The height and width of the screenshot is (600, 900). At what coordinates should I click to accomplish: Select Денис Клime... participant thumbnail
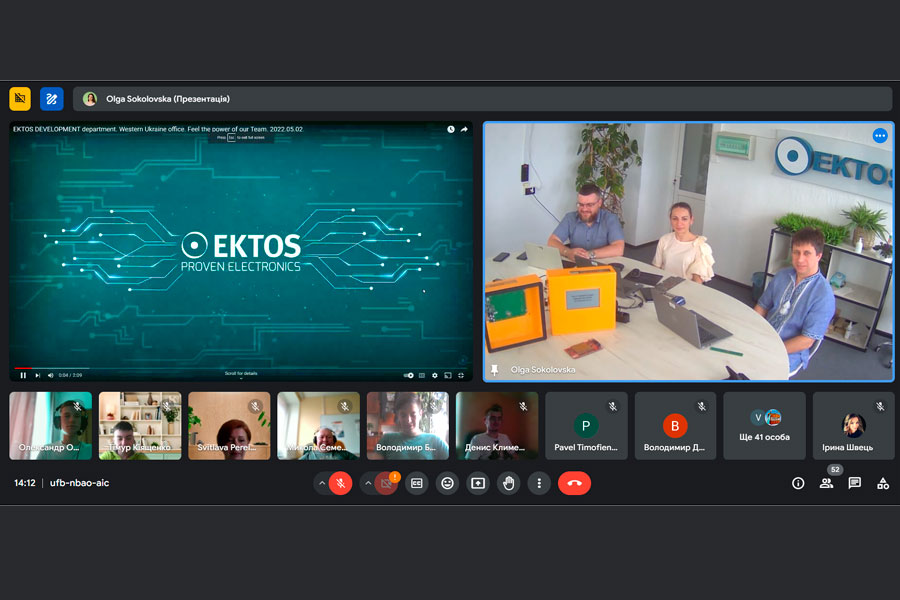point(497,426)
